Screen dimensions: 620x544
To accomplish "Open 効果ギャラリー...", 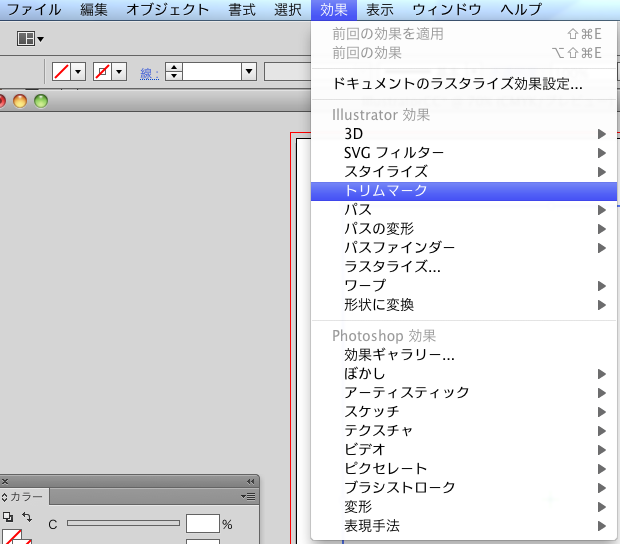I will [464, 355].
